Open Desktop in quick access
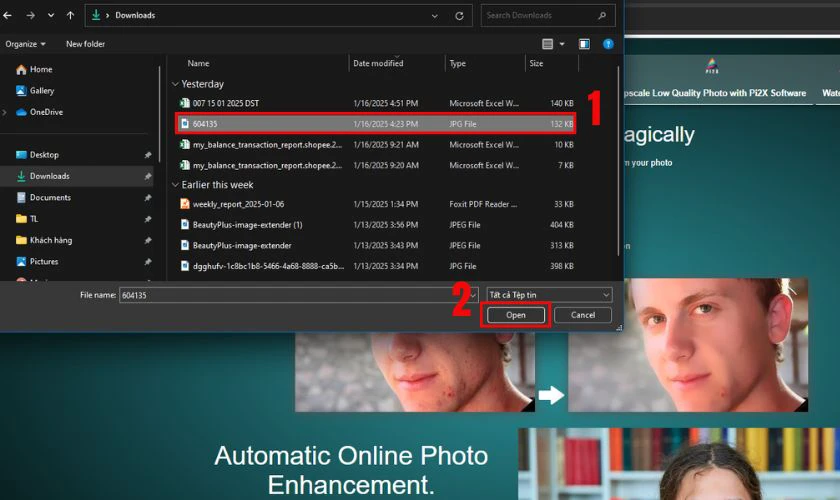The width and height of the screenshot is (840, 500). tap(38, 155)
